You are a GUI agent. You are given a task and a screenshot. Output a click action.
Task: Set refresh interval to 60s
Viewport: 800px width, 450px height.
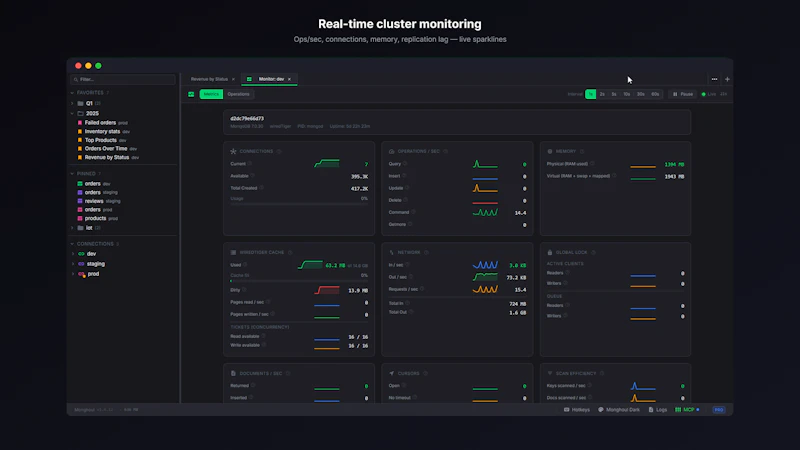click(x=655, y=94)
